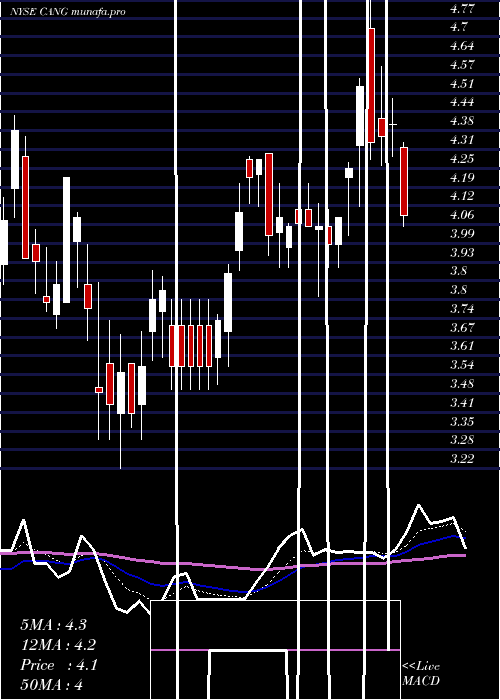
Task: Pick the 3.54 price level label
Action: pos(462,365)
